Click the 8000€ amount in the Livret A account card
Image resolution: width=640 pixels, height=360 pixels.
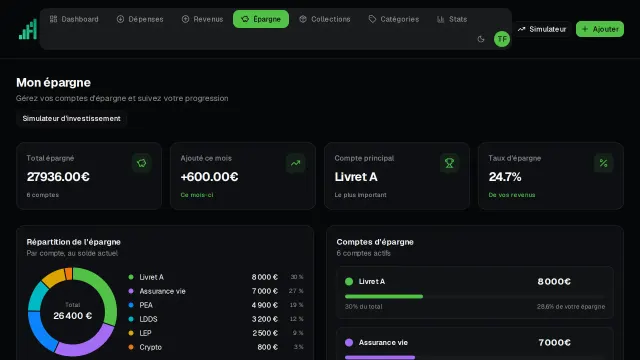point(554,281)
